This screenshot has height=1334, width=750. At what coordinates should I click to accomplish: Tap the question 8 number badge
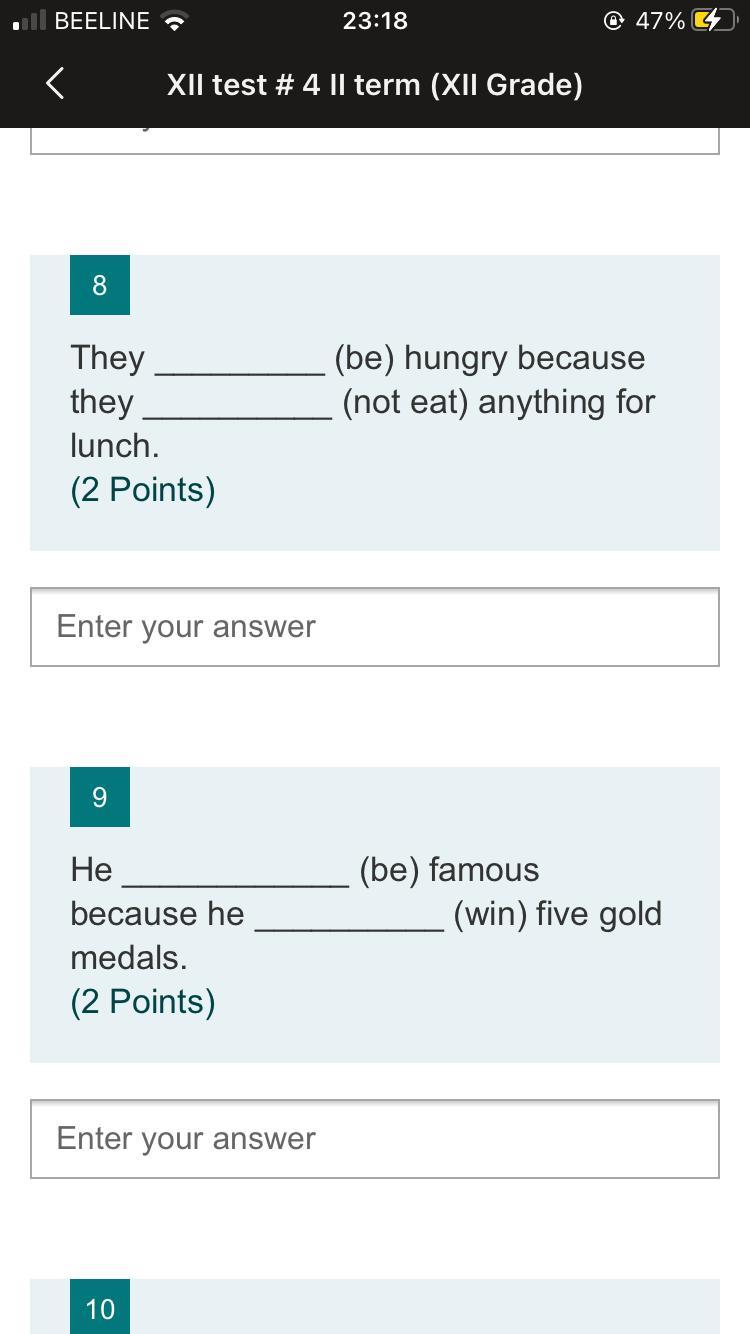click(100, 285)
